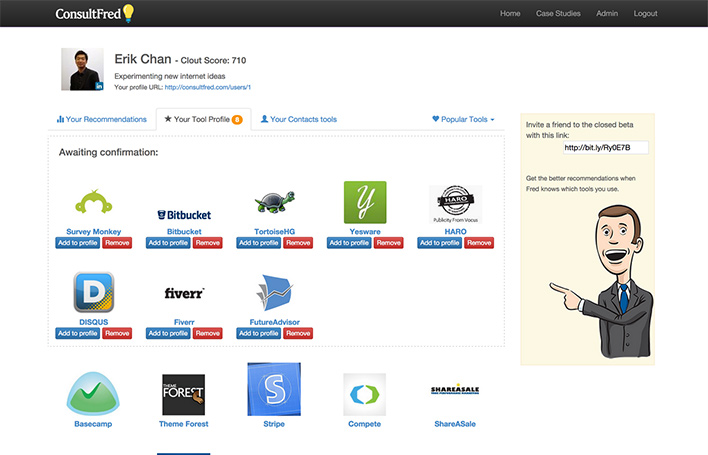Click Erik Chan's profile photo
This screenshot has height=455, width=708.
tap(82, 69)
